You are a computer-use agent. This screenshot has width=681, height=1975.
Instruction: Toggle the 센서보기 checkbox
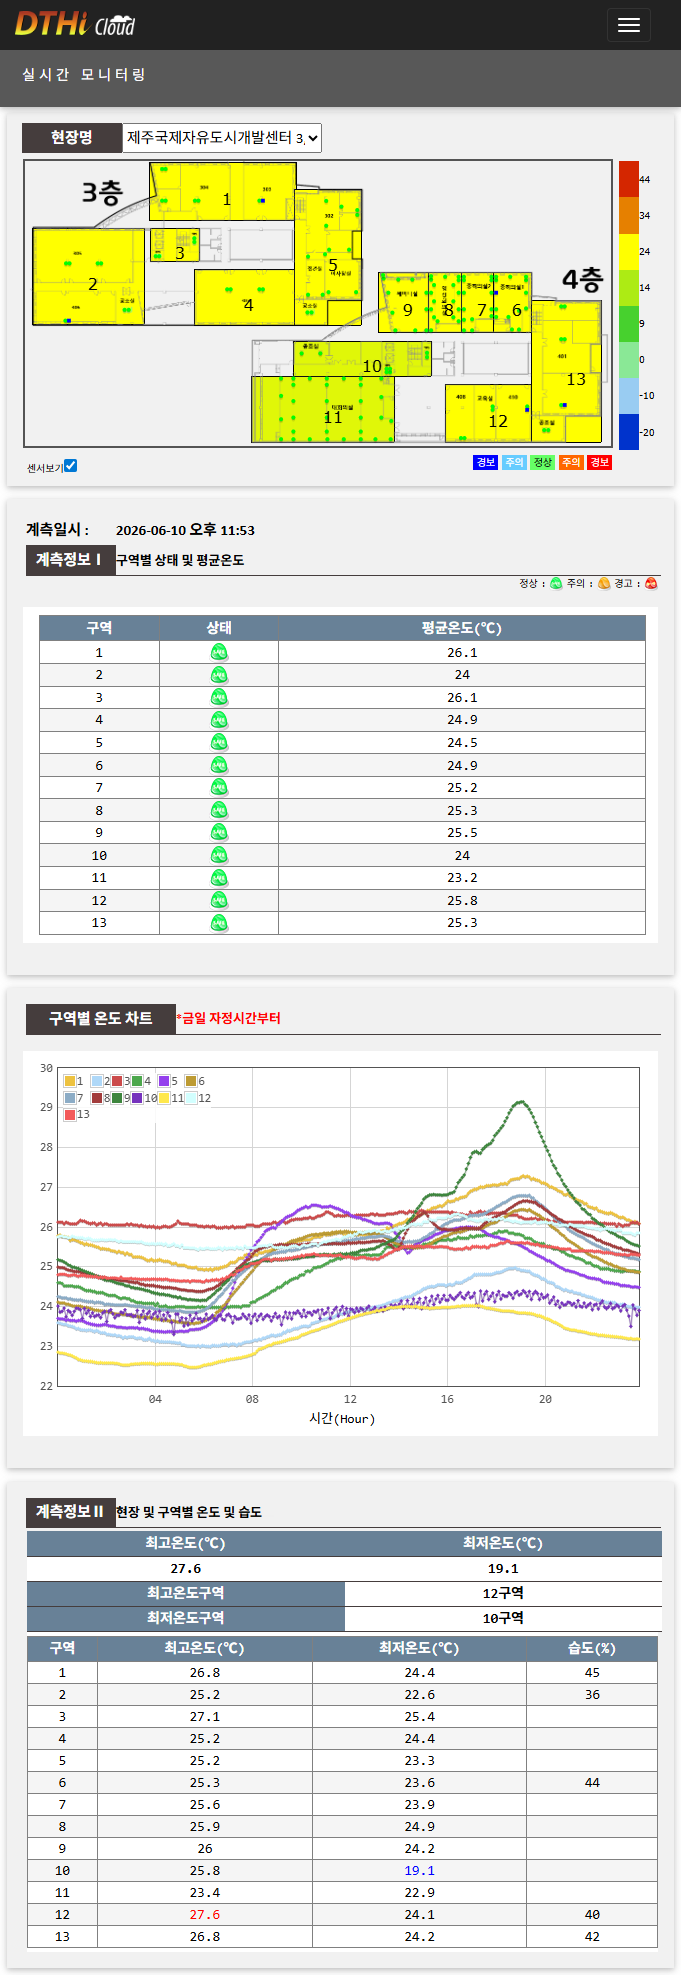click(x=71, y=466)
